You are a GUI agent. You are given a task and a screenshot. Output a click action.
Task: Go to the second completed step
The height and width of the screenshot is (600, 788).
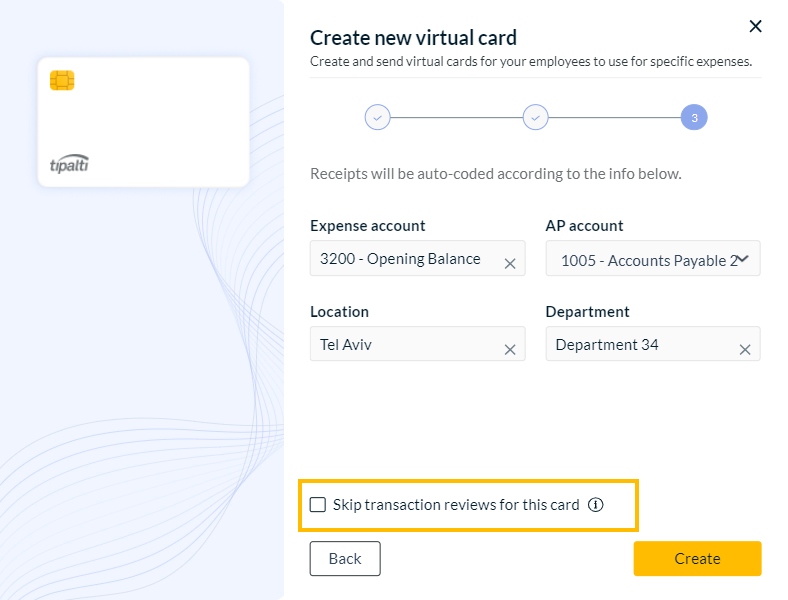536,118
